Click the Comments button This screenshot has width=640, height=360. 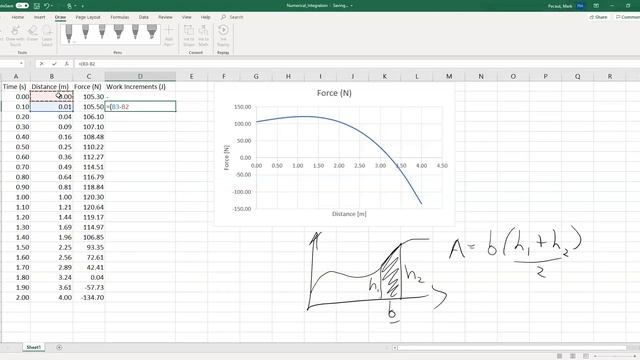pyautogui.click(x=627, y=17)
